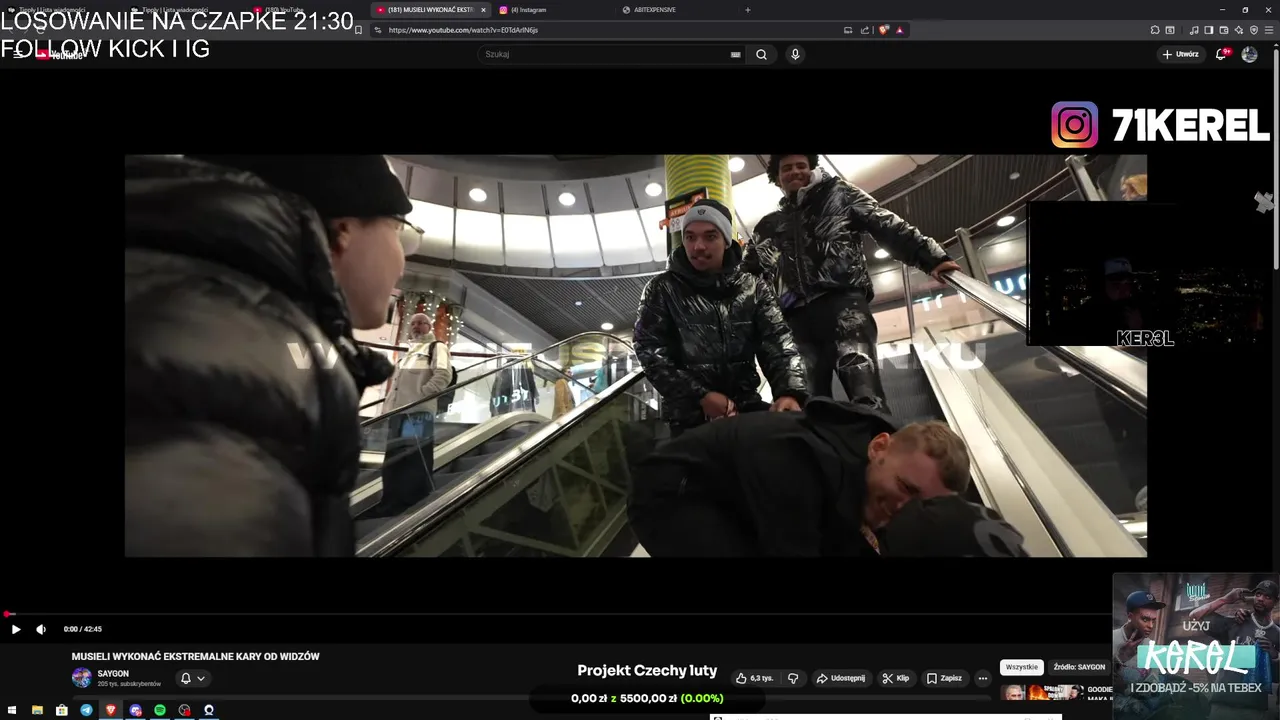Open Leo AI sparkle icon
The image size is (1280, 720).
1238,30
